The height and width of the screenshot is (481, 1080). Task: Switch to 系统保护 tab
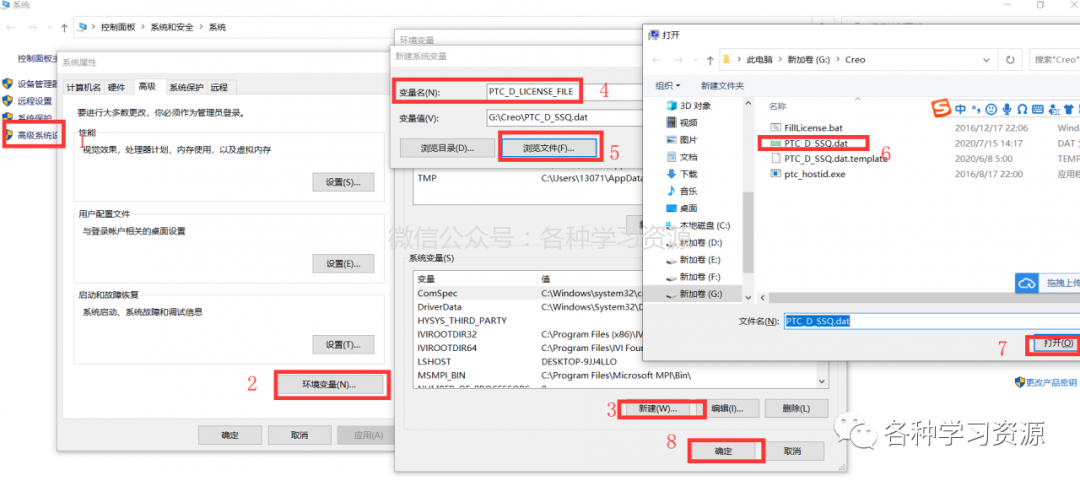(x=187, y=88)
